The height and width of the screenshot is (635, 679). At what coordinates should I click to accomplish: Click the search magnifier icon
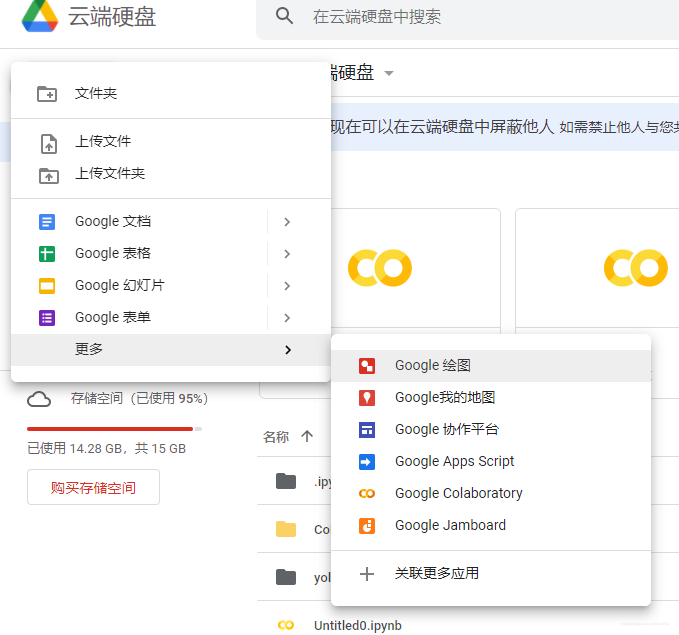pos(285,16)
